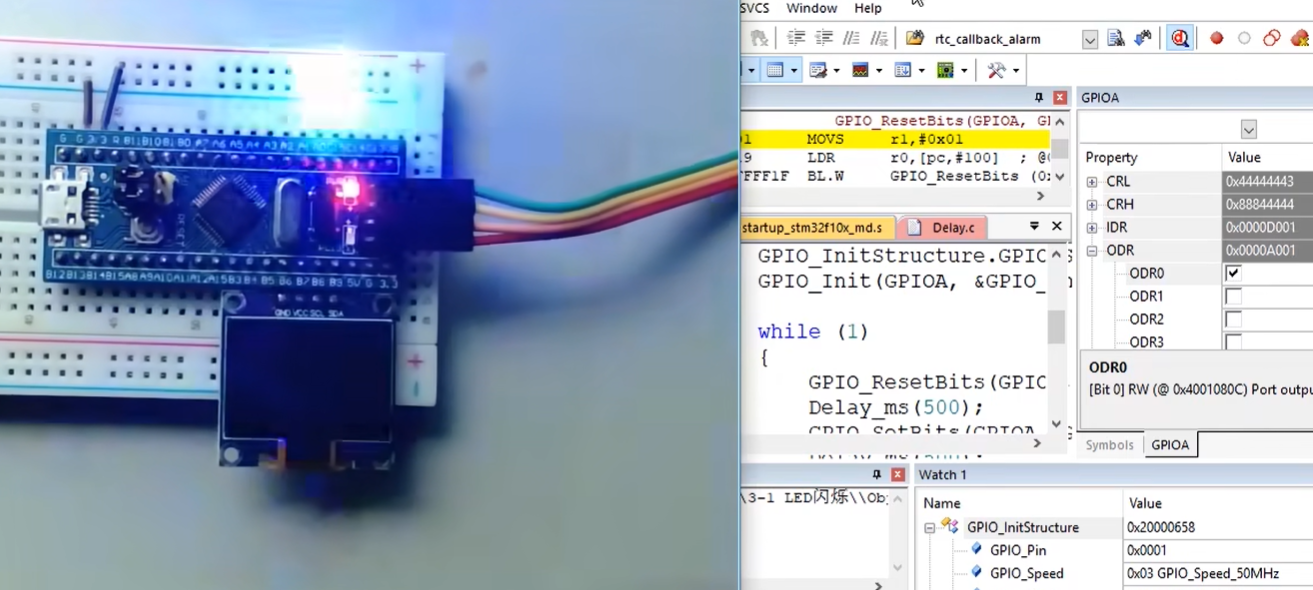1313x590 pixels.
Task: Open the SVCS menu
Action: pyautogui.click(x=754, y=8)
